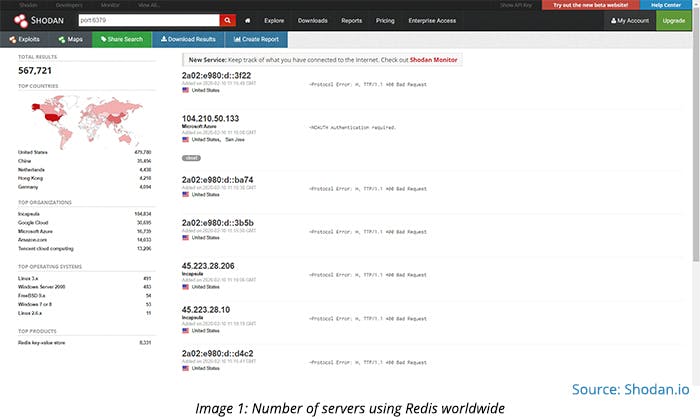The width and height of the screenshot is (700, 420).
Task: Click the Shodan logo
Action: pos(38,21)
